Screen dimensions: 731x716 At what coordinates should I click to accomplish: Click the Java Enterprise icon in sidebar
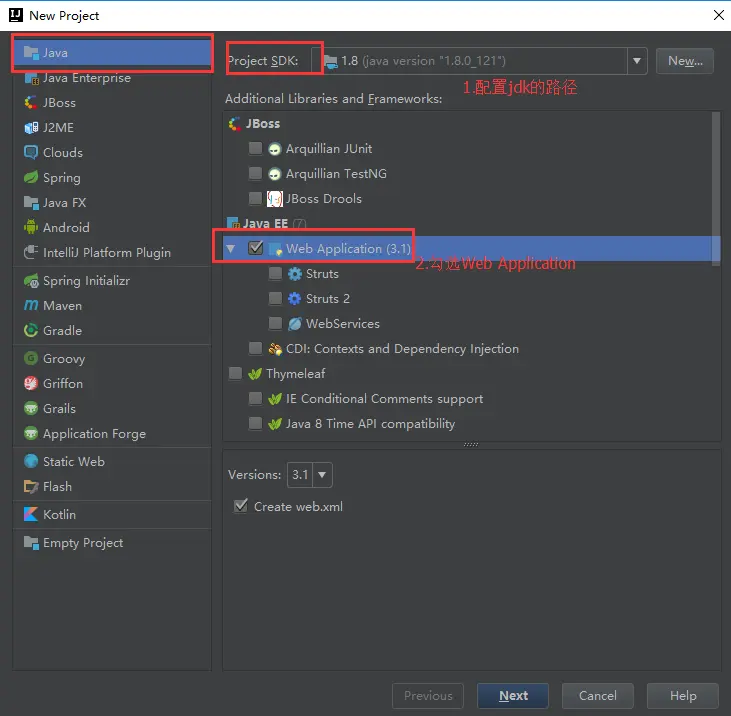point(31,78)
